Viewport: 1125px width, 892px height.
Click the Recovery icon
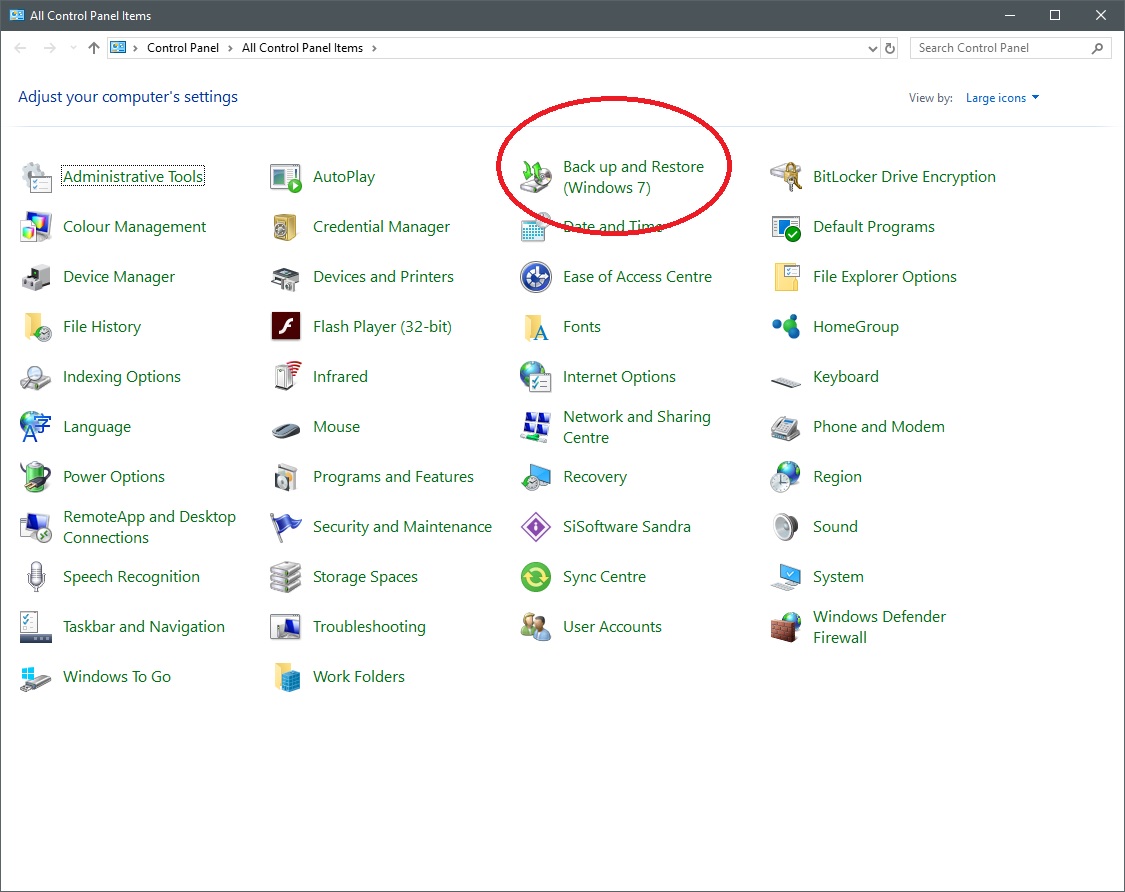click(536, 477)
